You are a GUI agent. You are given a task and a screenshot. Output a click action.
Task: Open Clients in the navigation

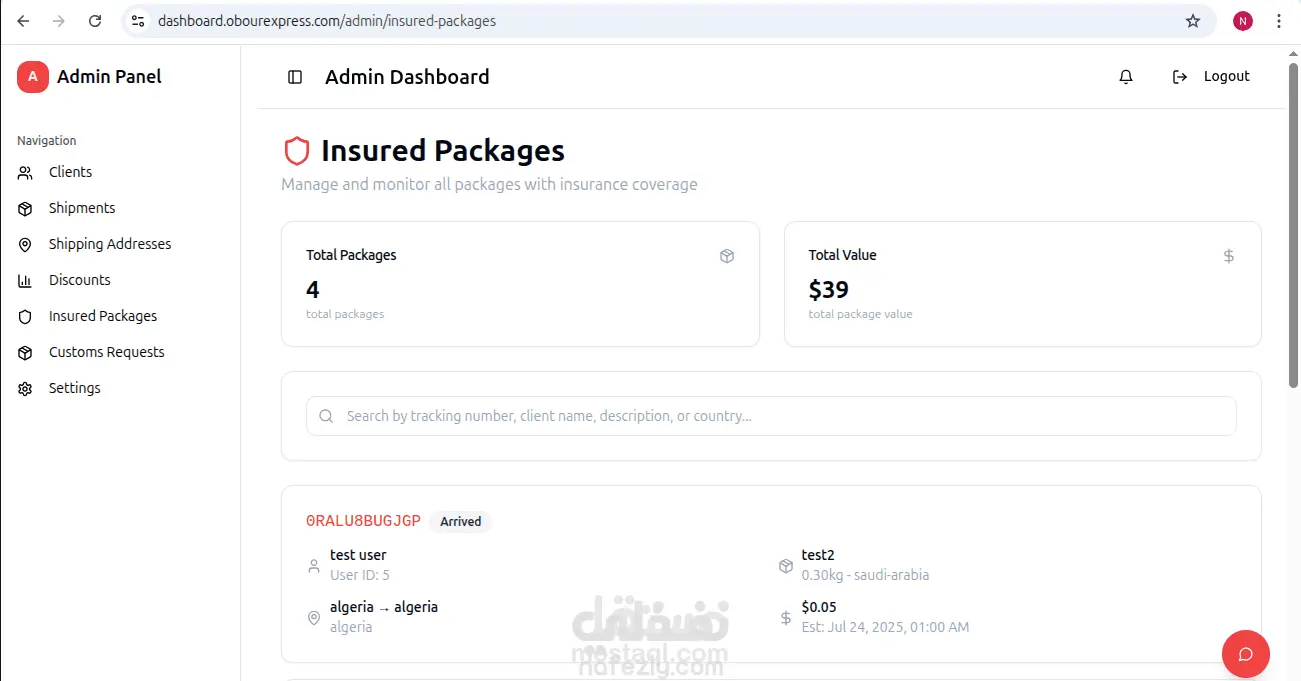tap(70, 172)
